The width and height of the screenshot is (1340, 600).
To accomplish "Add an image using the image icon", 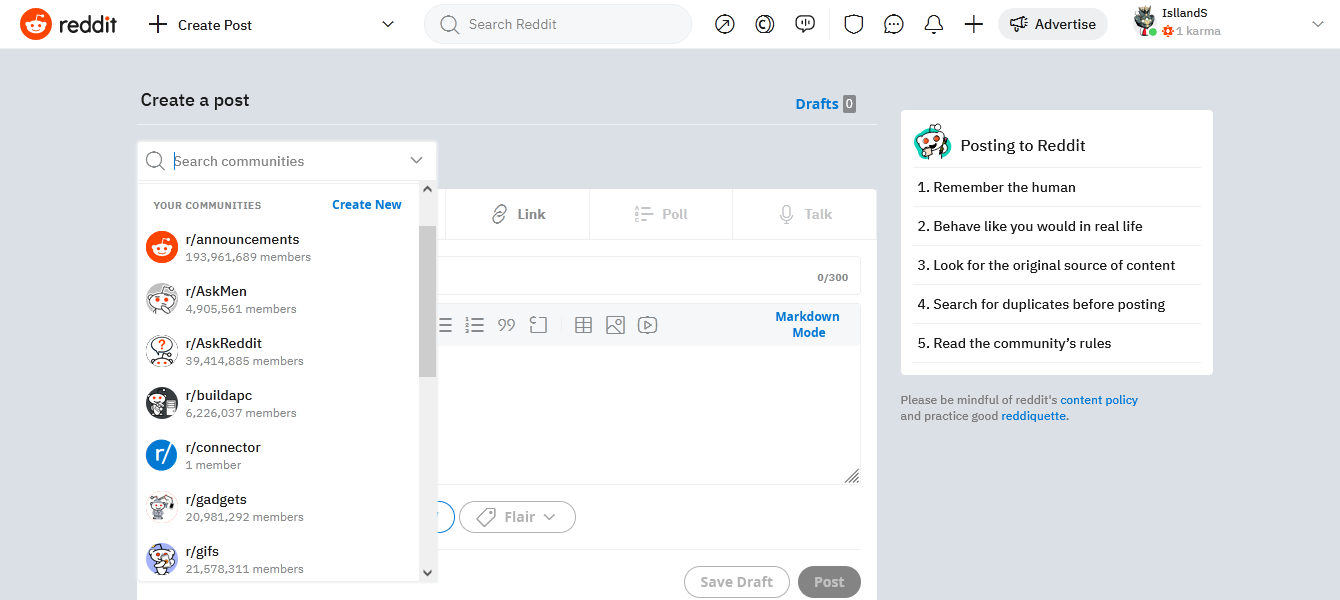I will point(615,325).
